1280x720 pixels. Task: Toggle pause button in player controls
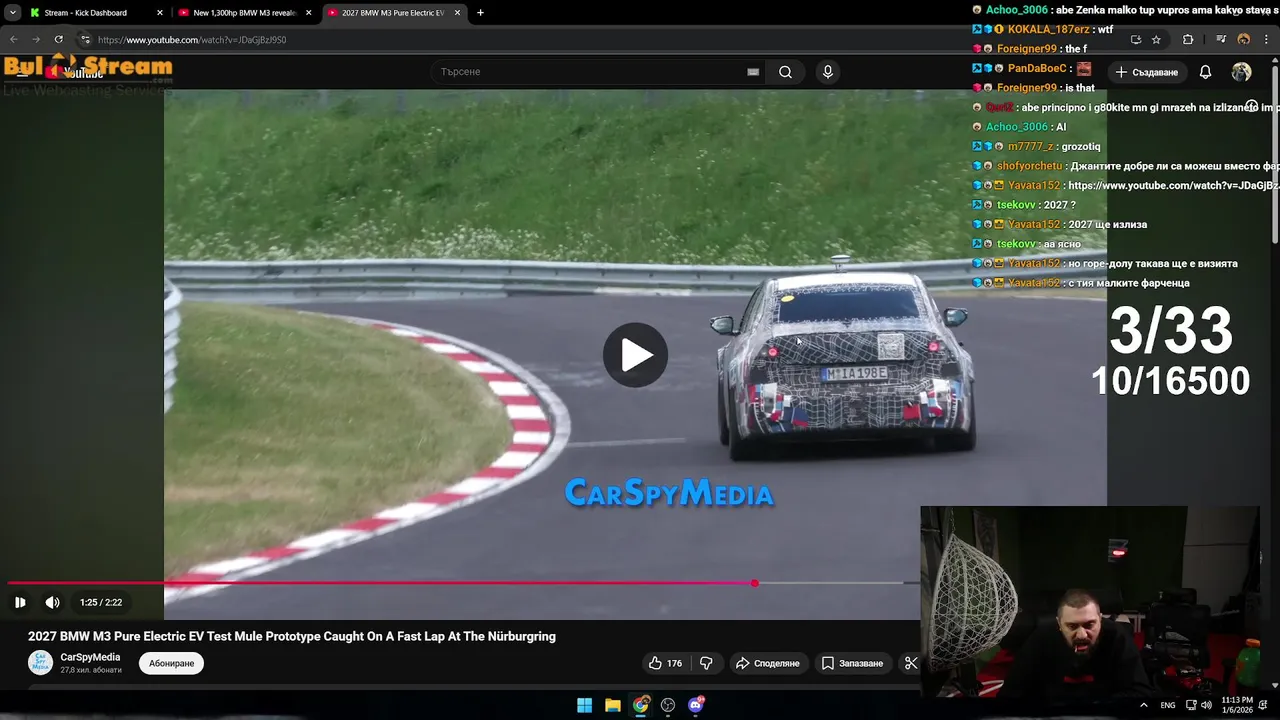[20, 602]
